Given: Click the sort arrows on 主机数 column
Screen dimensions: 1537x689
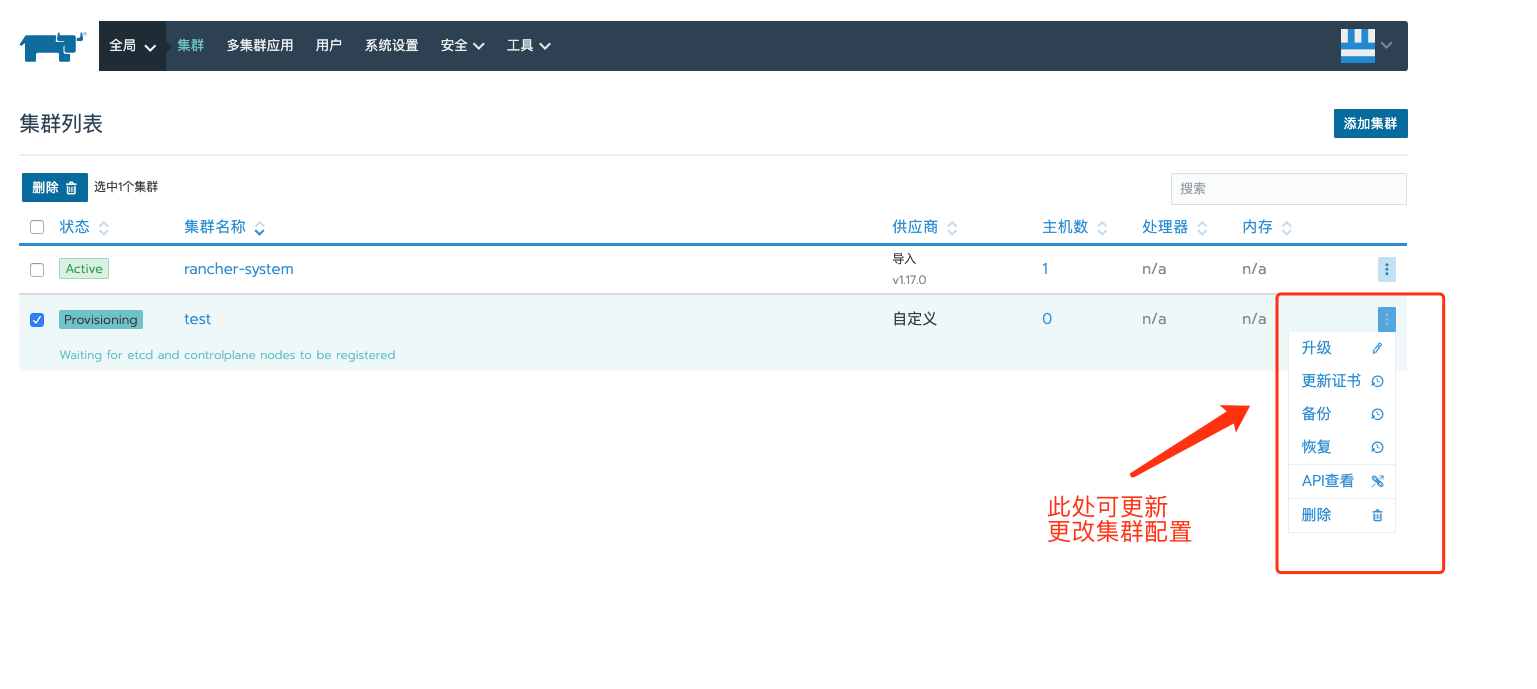Looking at the screenshot, I should (1104, 227).
